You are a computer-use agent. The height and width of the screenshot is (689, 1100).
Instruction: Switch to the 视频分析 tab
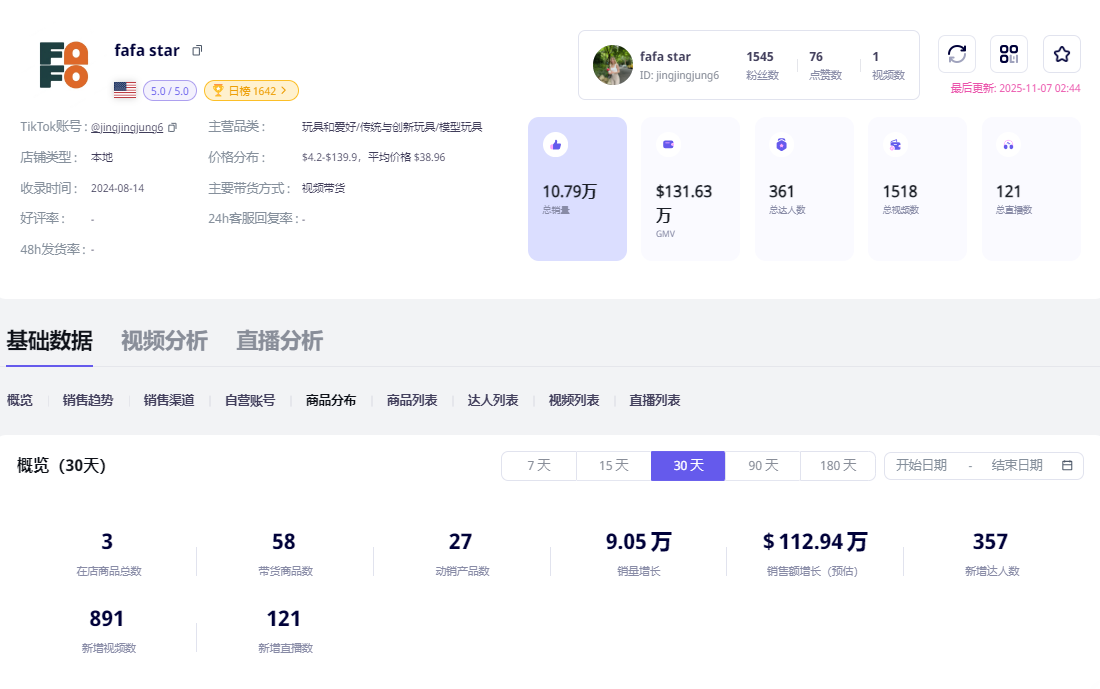coord(164,341)
